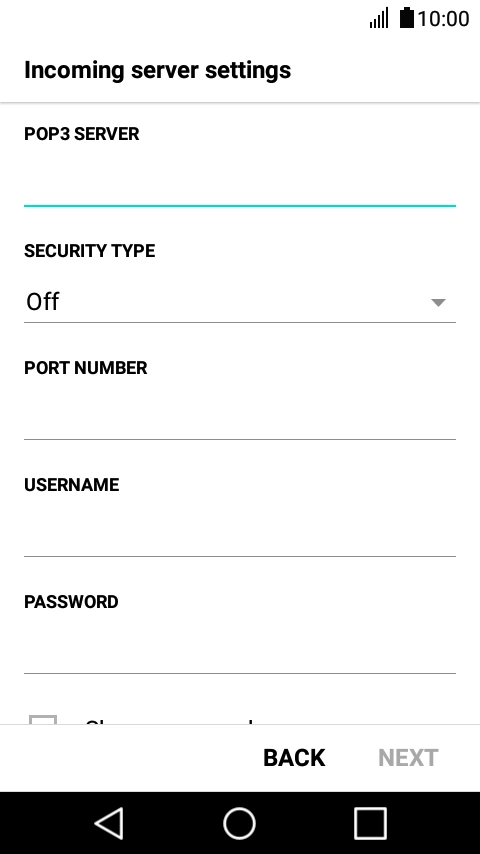Image resolution: width=480 pixels, height=854 pixels.
Task: Open recent apps with the square icon
Action: (370, 823)
